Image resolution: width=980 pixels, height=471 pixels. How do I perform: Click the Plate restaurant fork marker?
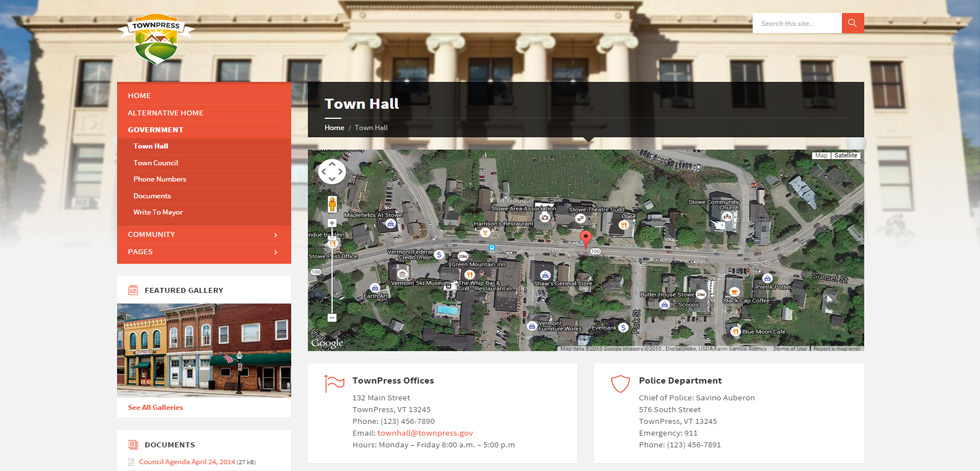pos(623,224)
